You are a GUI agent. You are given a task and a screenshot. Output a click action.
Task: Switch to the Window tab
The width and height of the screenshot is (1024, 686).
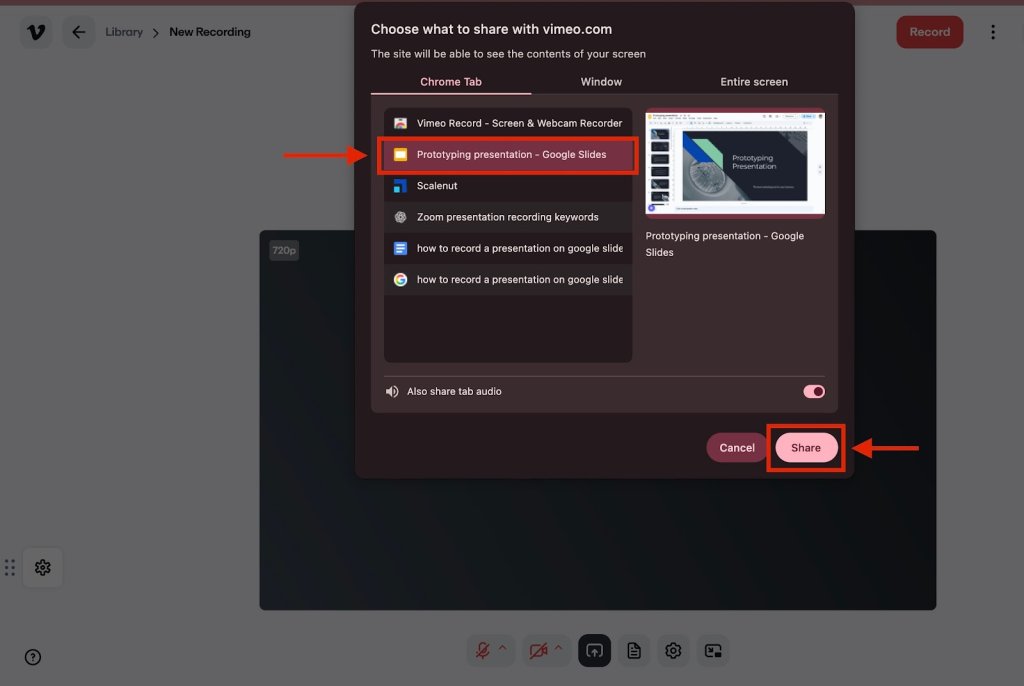tap(601, 82)
